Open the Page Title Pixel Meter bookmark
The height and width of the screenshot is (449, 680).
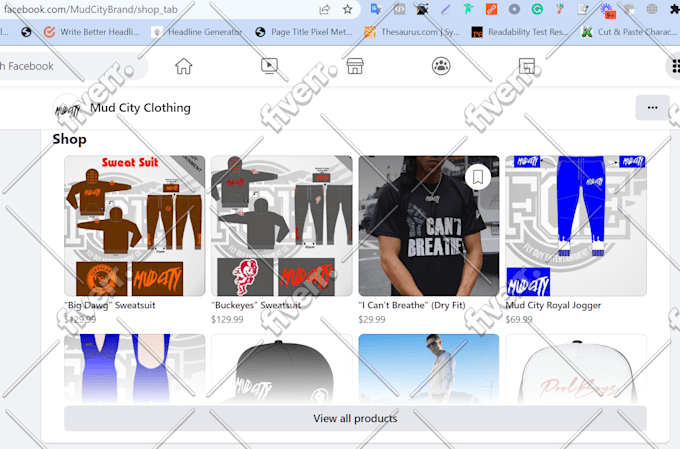tap(304, 32)
